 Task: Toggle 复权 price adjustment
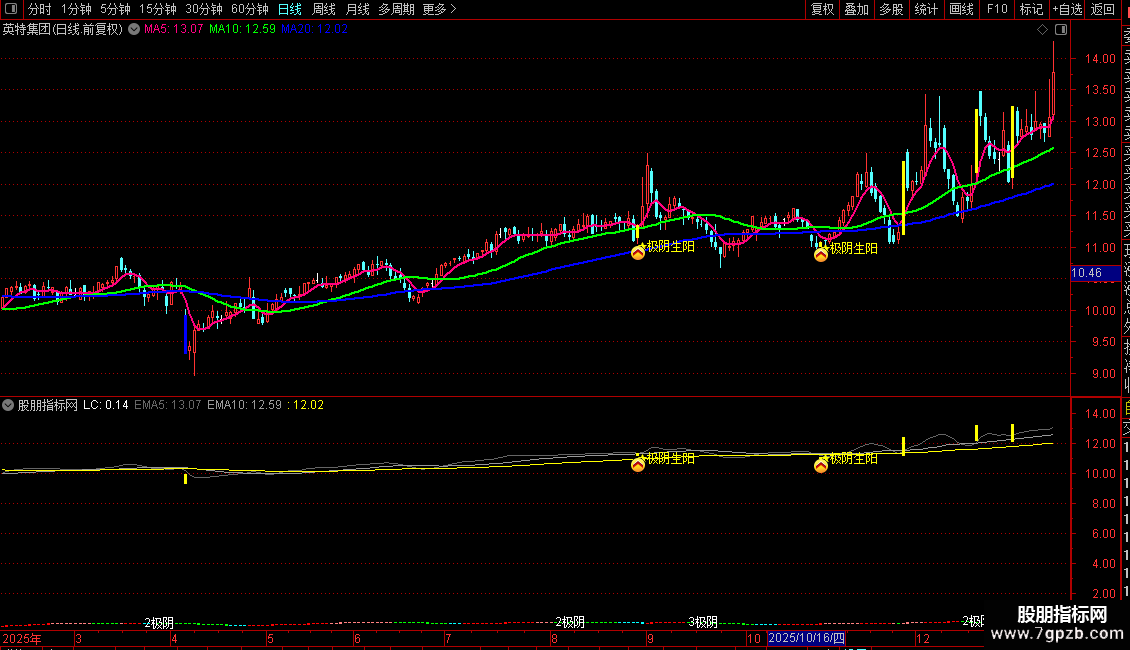pos(822,9)
